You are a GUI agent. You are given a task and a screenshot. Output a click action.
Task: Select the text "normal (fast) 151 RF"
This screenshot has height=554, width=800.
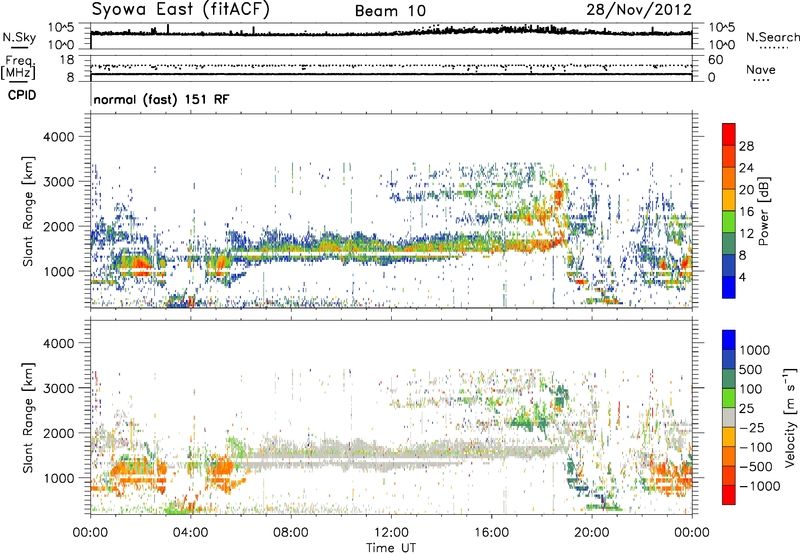[161, 99]
